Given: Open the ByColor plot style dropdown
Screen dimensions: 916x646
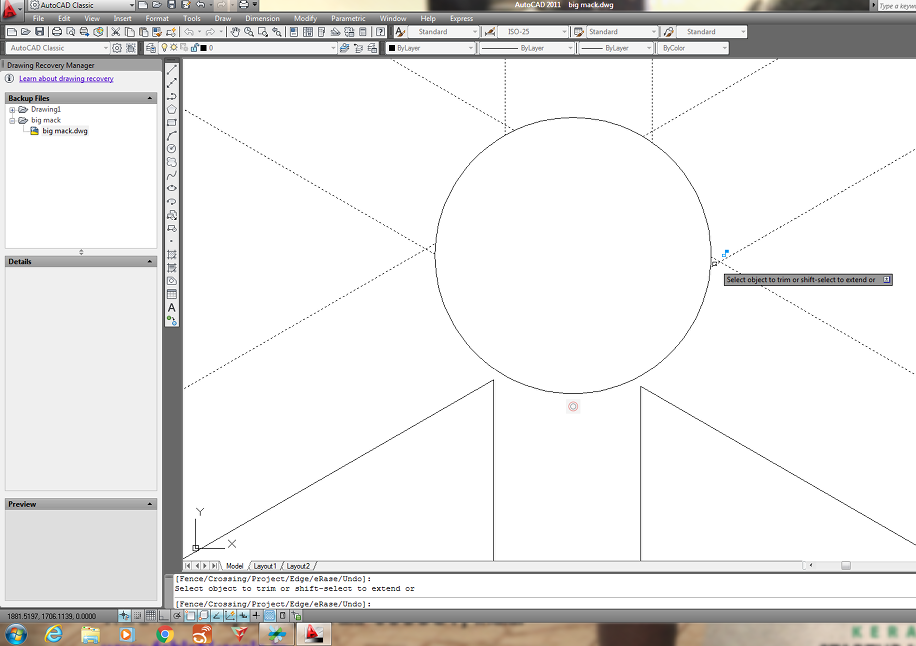Looking at the screenshot, I should (693, 48).
